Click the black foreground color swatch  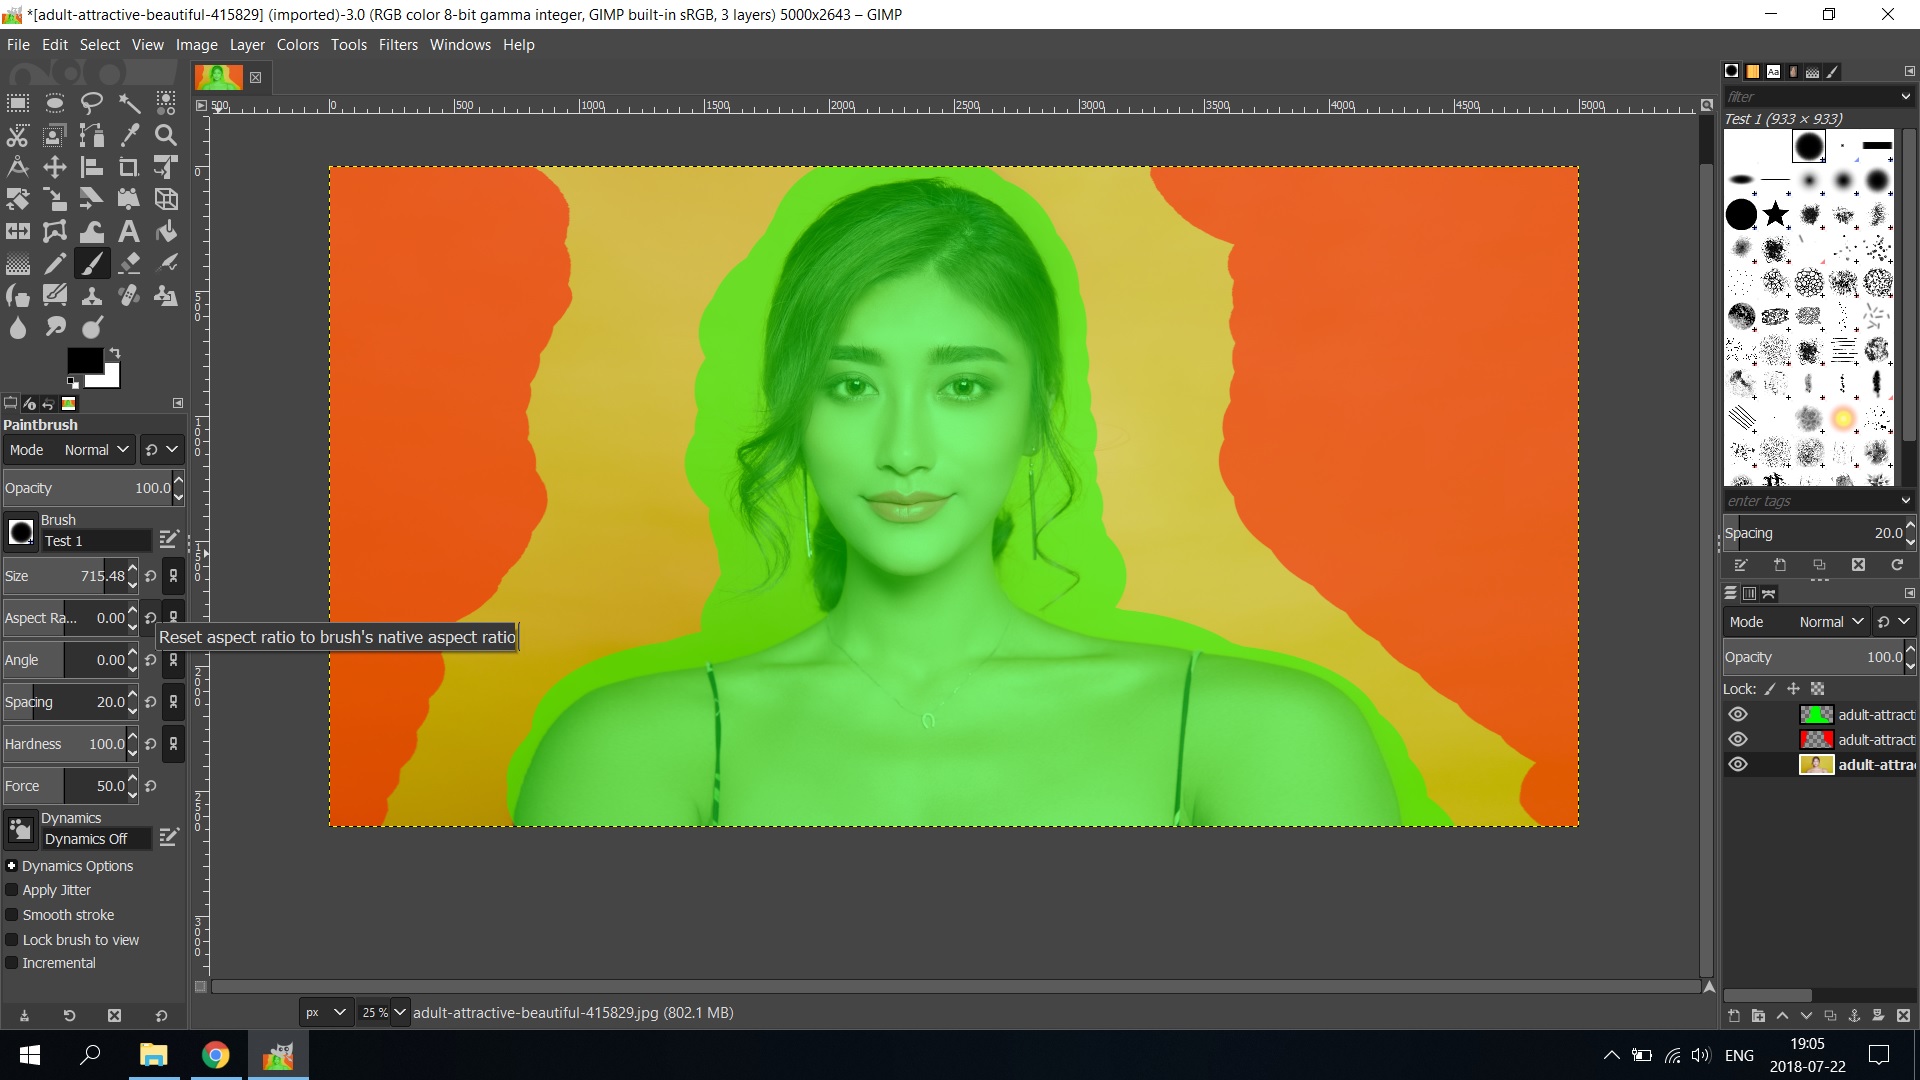tap(82, 360)
